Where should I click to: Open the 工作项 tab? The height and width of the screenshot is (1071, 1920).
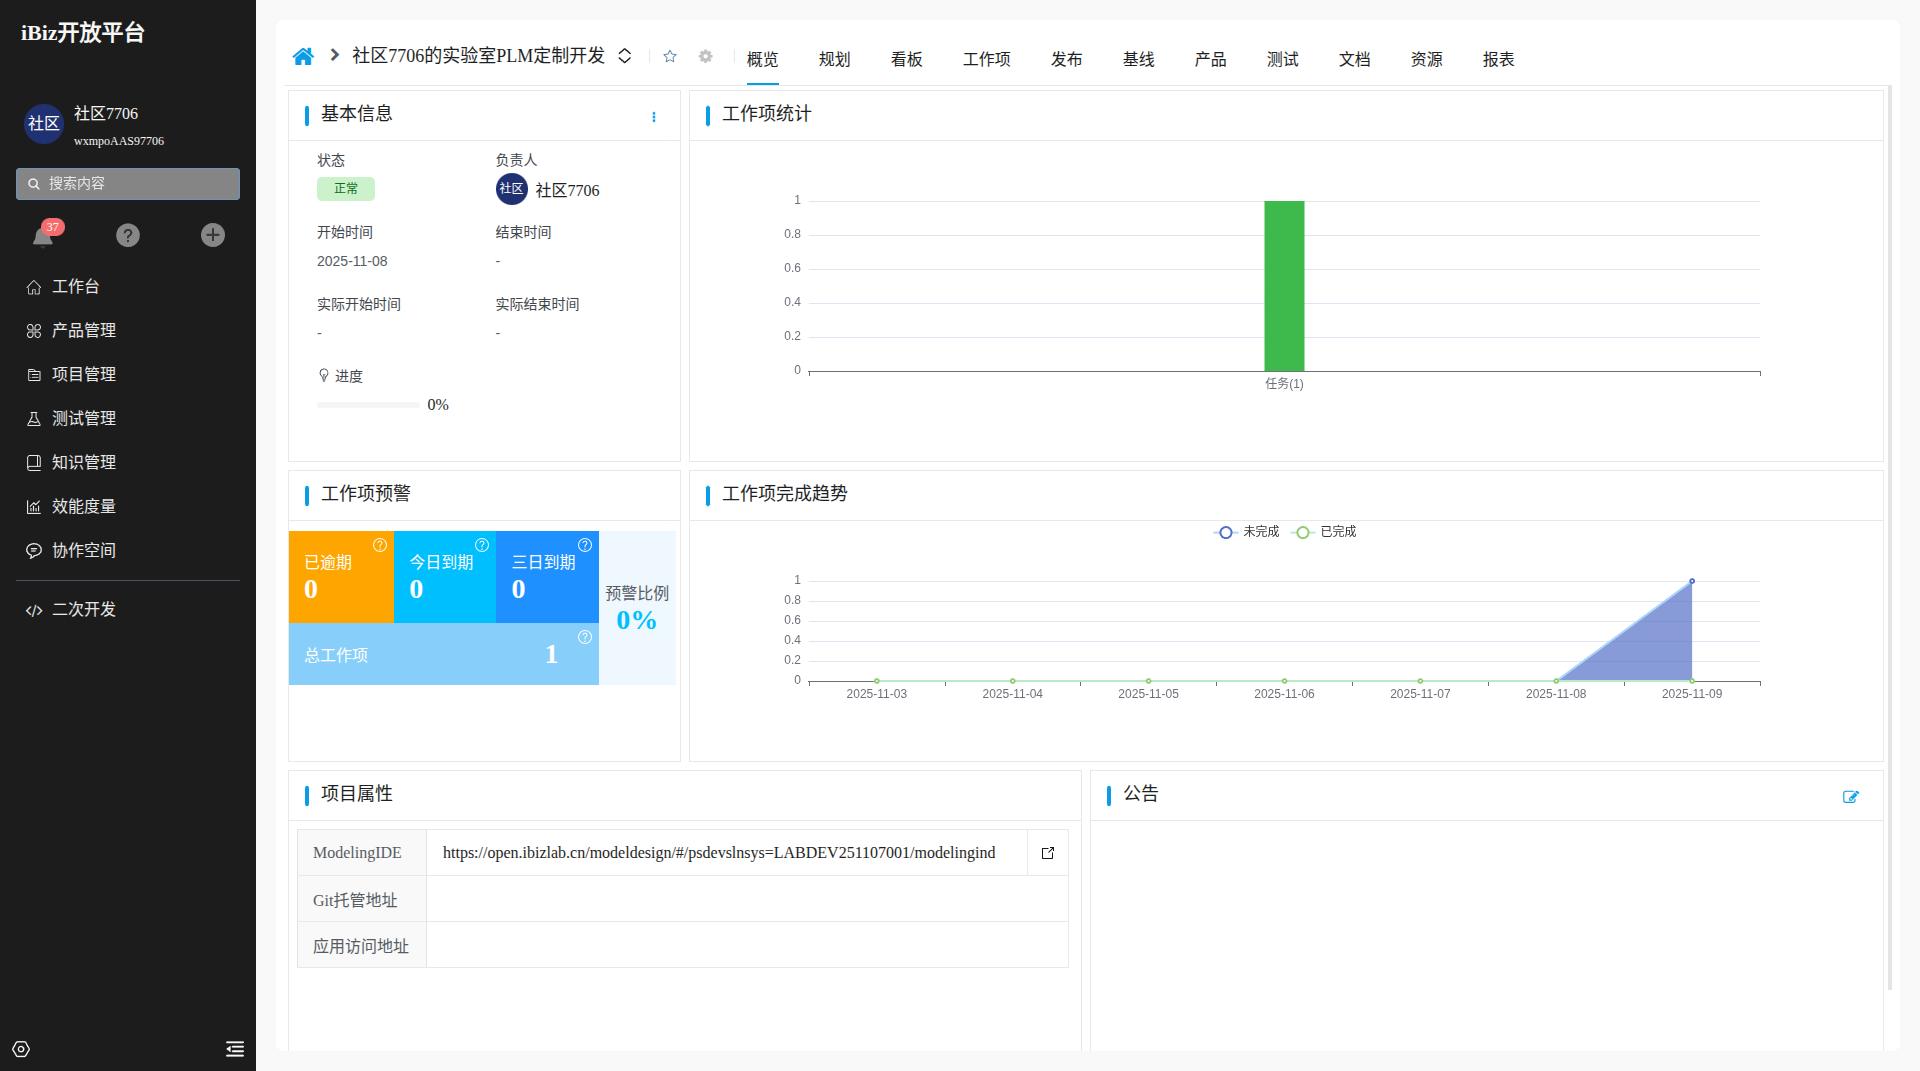986,60
